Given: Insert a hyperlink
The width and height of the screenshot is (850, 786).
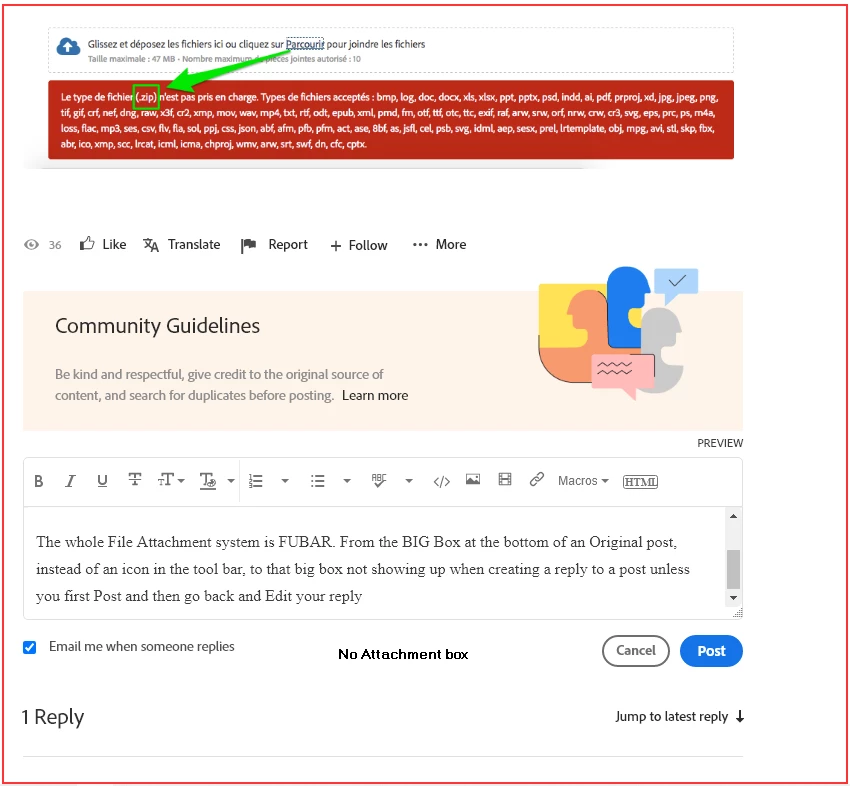Looking at the screenshot, I should (x=537, y=479).
